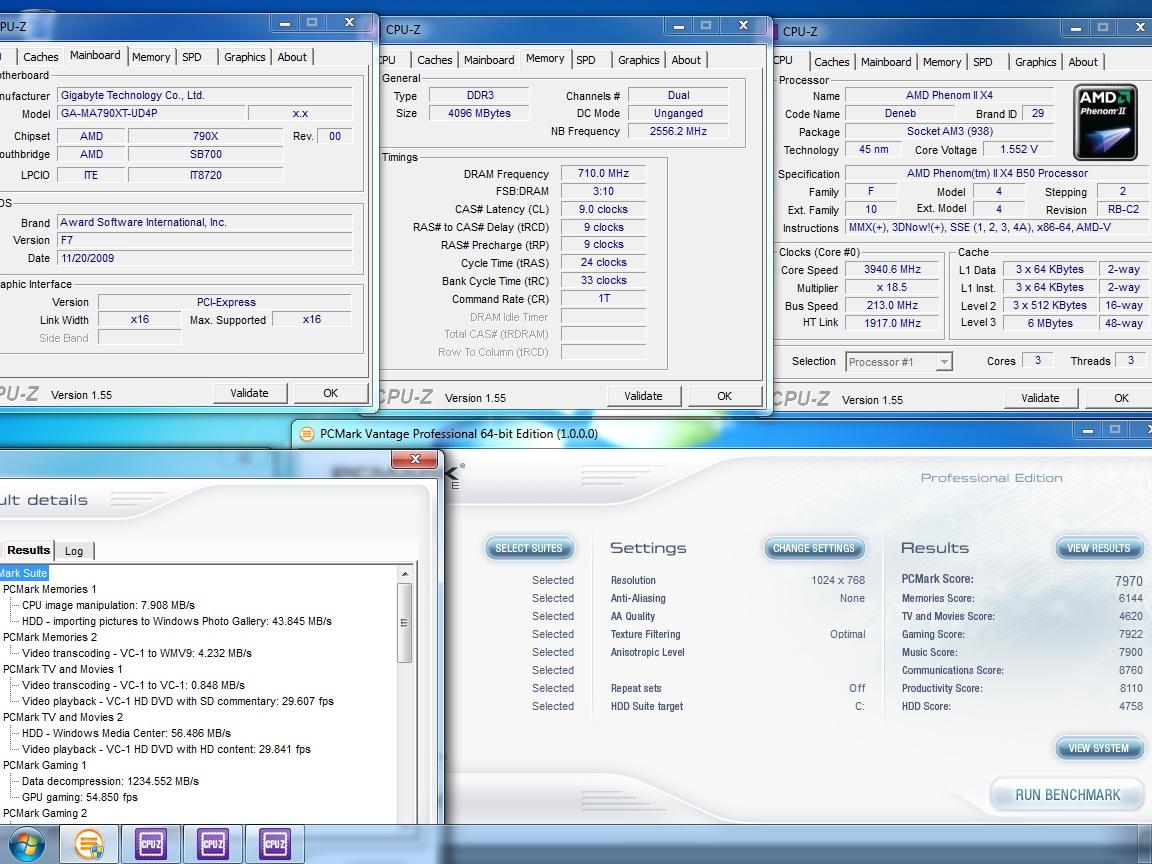Screen dimensions: 1152x864
Task: Open the Windows Start orb
Action: point(25,845)
